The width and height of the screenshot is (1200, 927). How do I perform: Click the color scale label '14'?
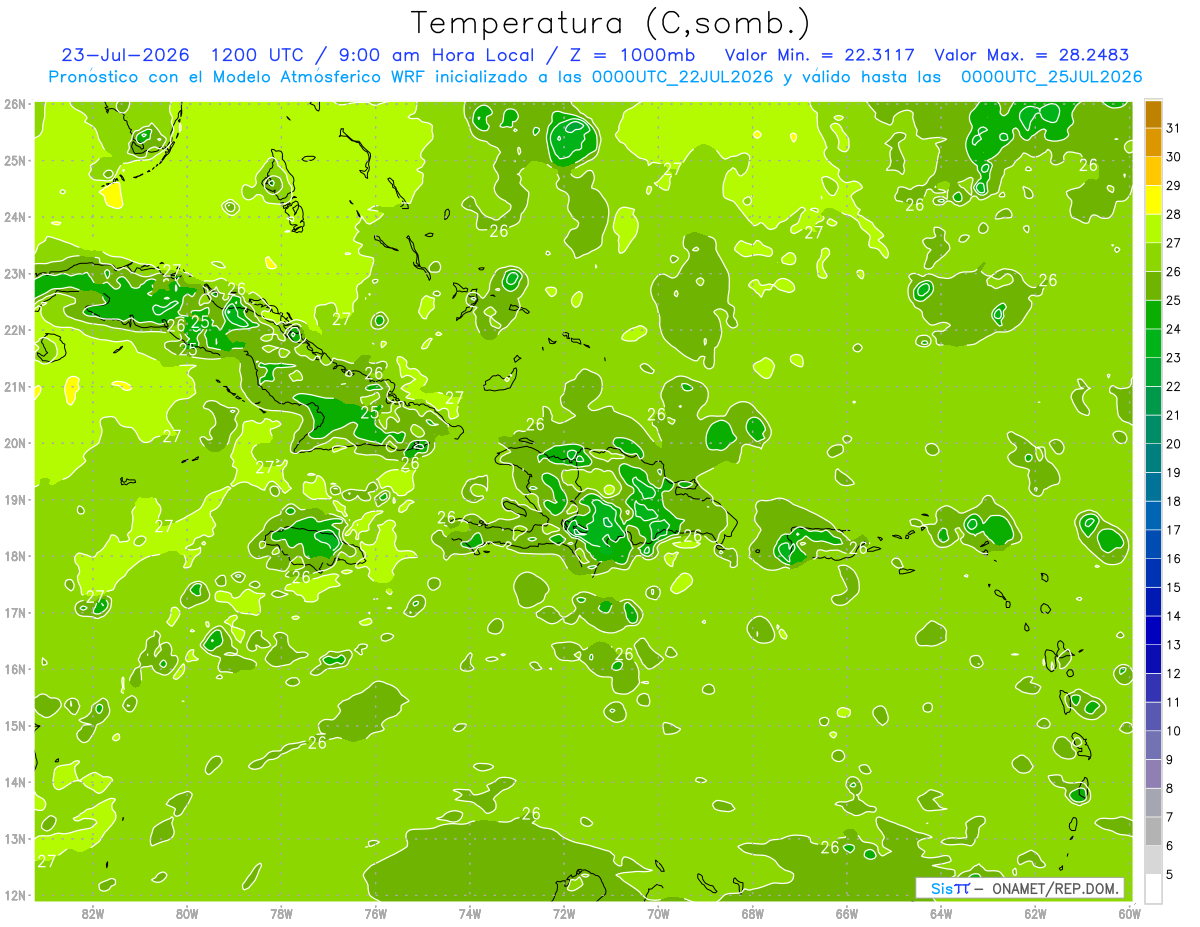click(x=1174, y=616)
